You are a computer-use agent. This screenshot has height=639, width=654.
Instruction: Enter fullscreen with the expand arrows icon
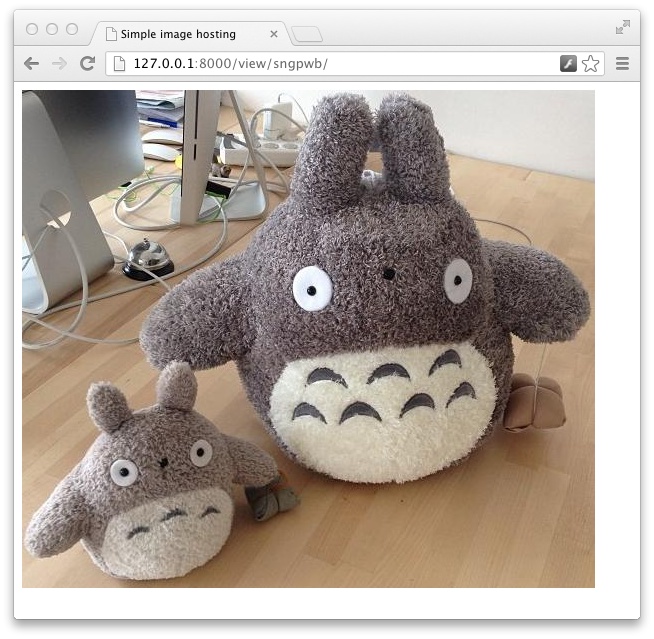pyautogui.click(x=623, y=27)
